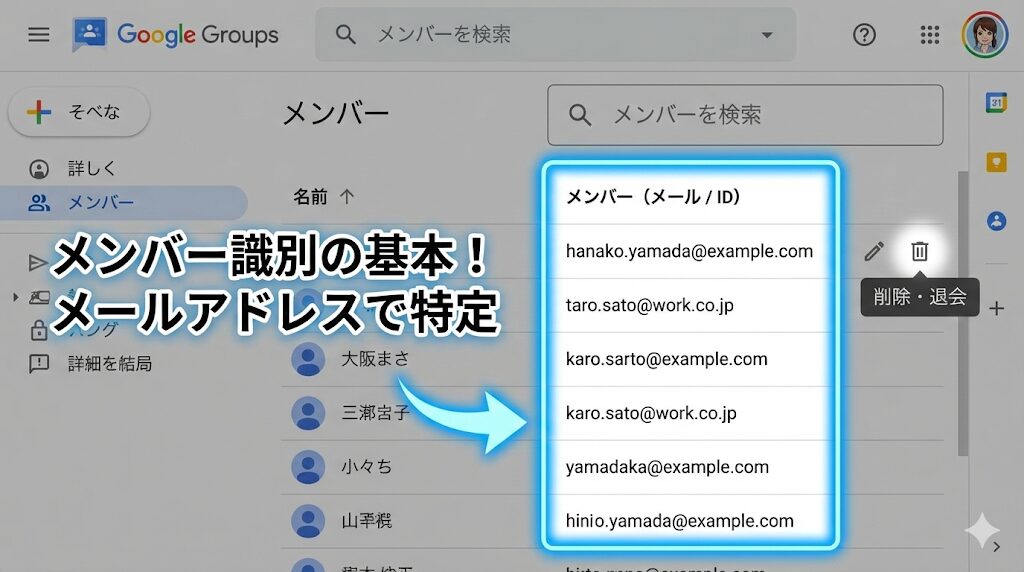Click the メンバーを検索 field in members panel
Screen dimensions: 1024x572
coord(745,115)
